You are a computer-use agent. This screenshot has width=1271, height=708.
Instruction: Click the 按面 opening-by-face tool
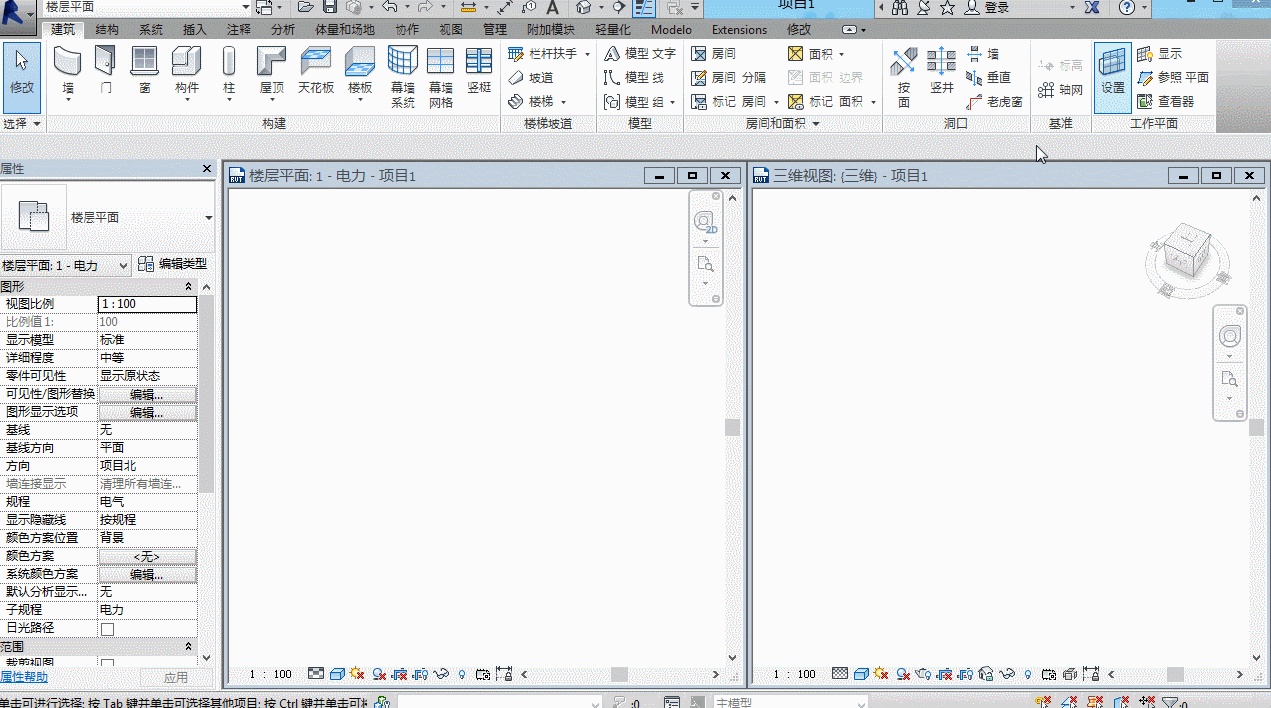pos(904,77)
